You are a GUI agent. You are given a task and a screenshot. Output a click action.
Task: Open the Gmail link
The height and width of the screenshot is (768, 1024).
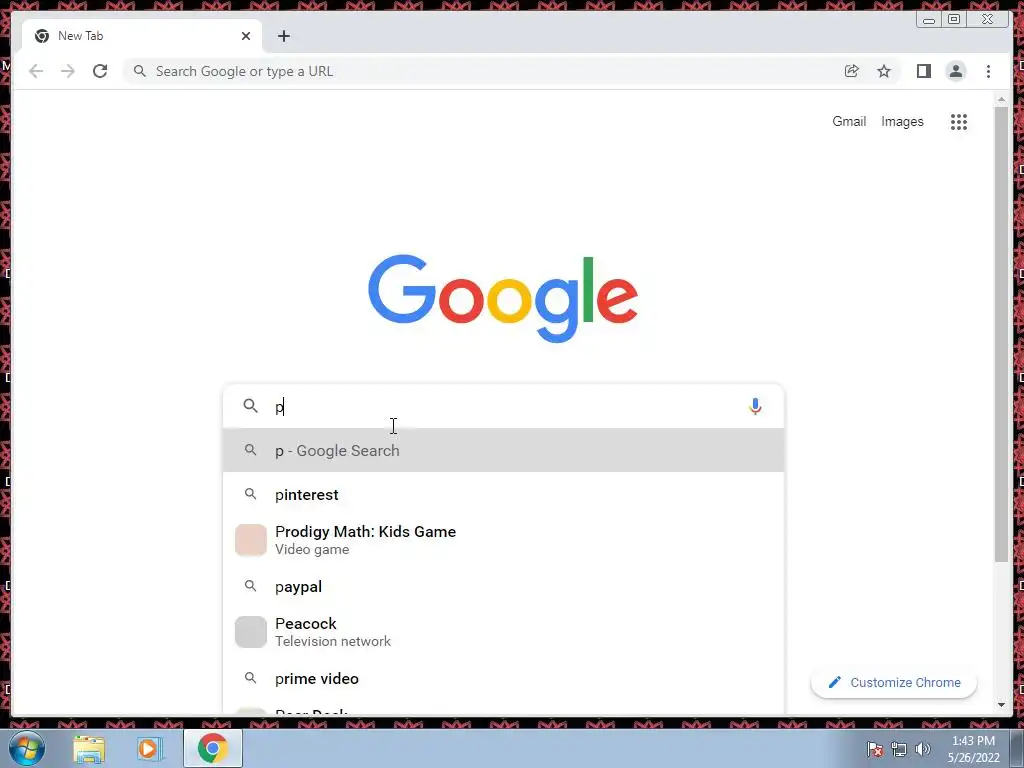(849, 121)
